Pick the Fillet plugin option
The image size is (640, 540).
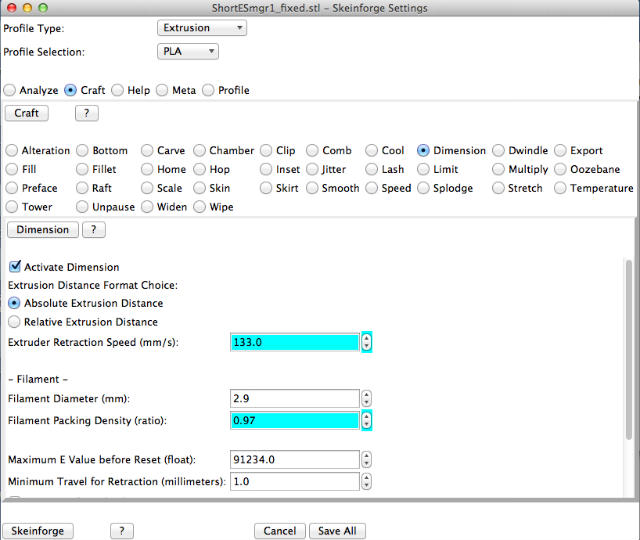pyautogui.click(x=82, y=169)
